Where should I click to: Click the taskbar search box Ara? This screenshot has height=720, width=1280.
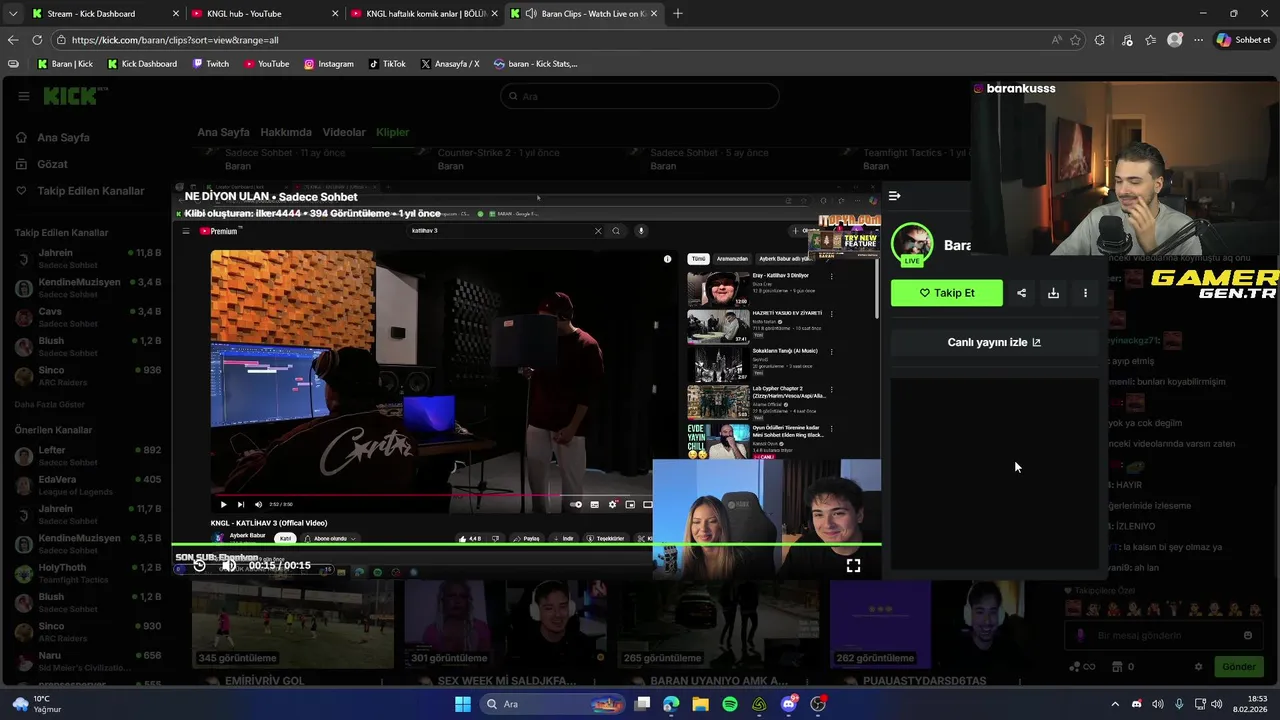pyautogui.click(x=553, y=704)
